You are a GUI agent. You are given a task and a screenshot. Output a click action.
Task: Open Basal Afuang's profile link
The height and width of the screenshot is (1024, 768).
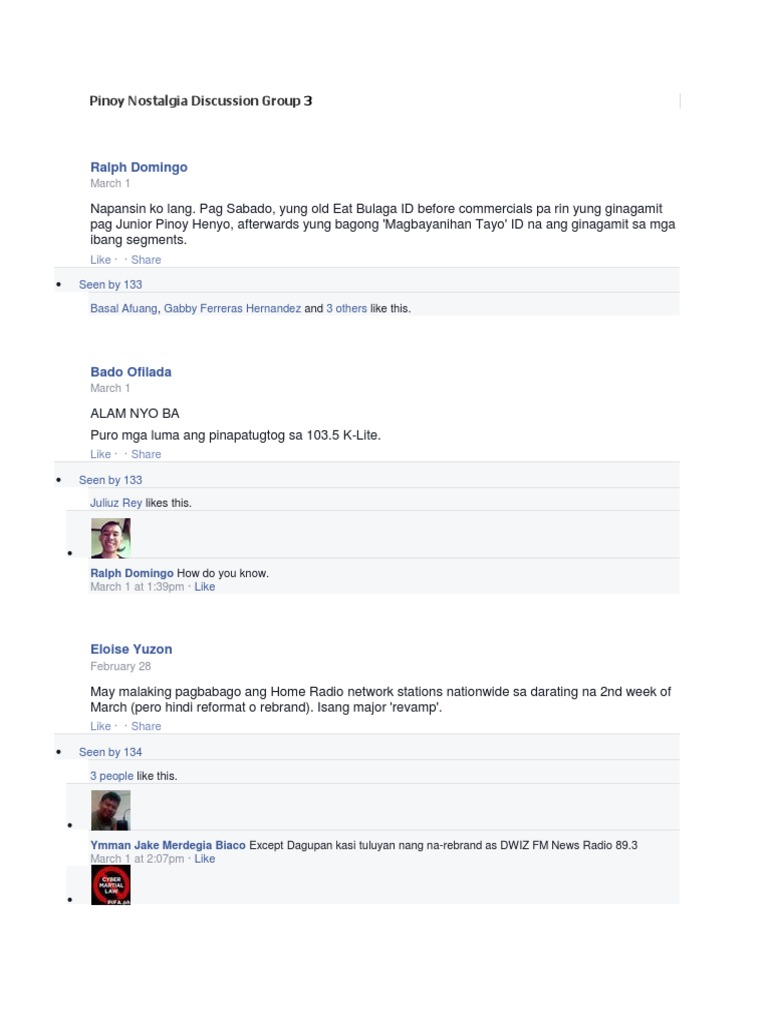[123, 308]
